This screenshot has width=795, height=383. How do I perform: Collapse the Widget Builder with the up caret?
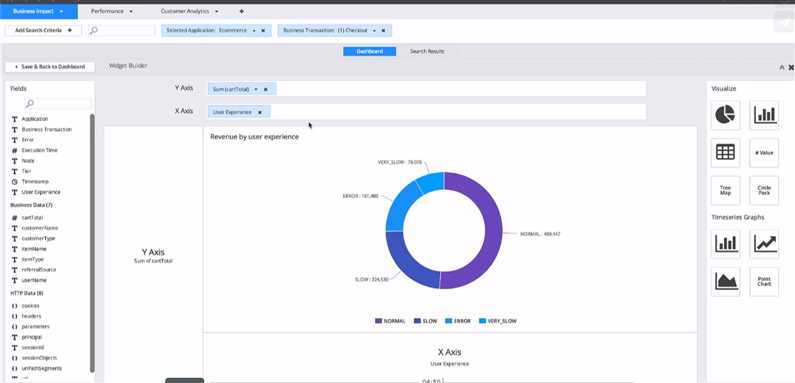pyautogui.click(x=781, y=67)
